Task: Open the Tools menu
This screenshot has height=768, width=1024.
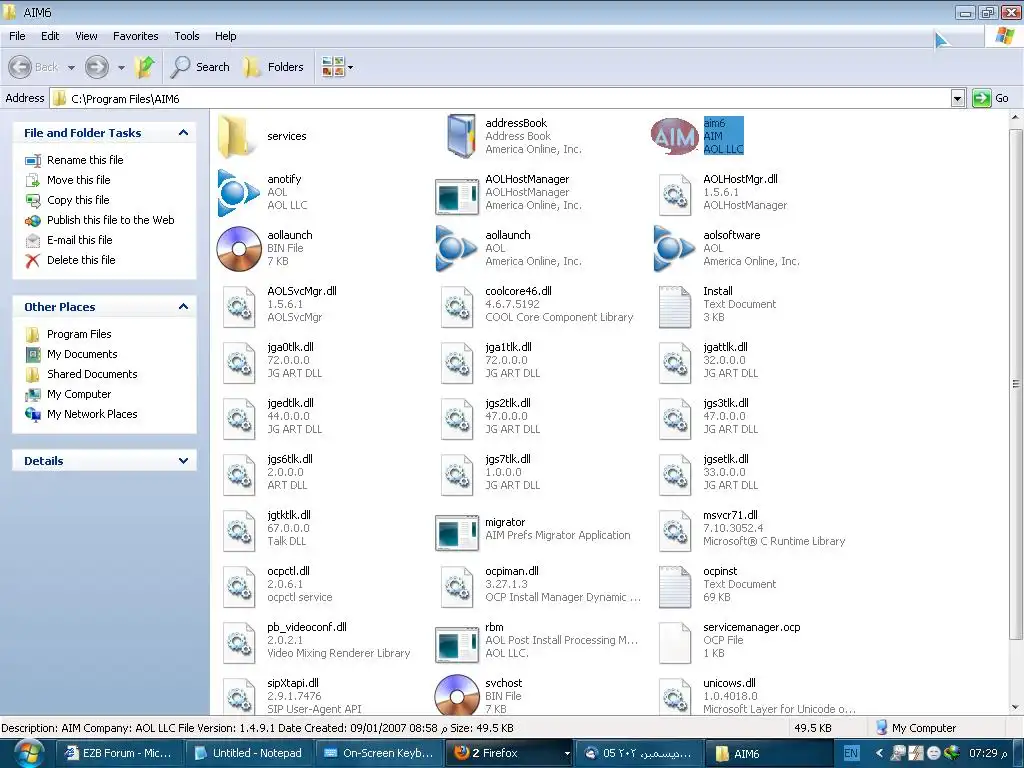Action: (187, 36)
